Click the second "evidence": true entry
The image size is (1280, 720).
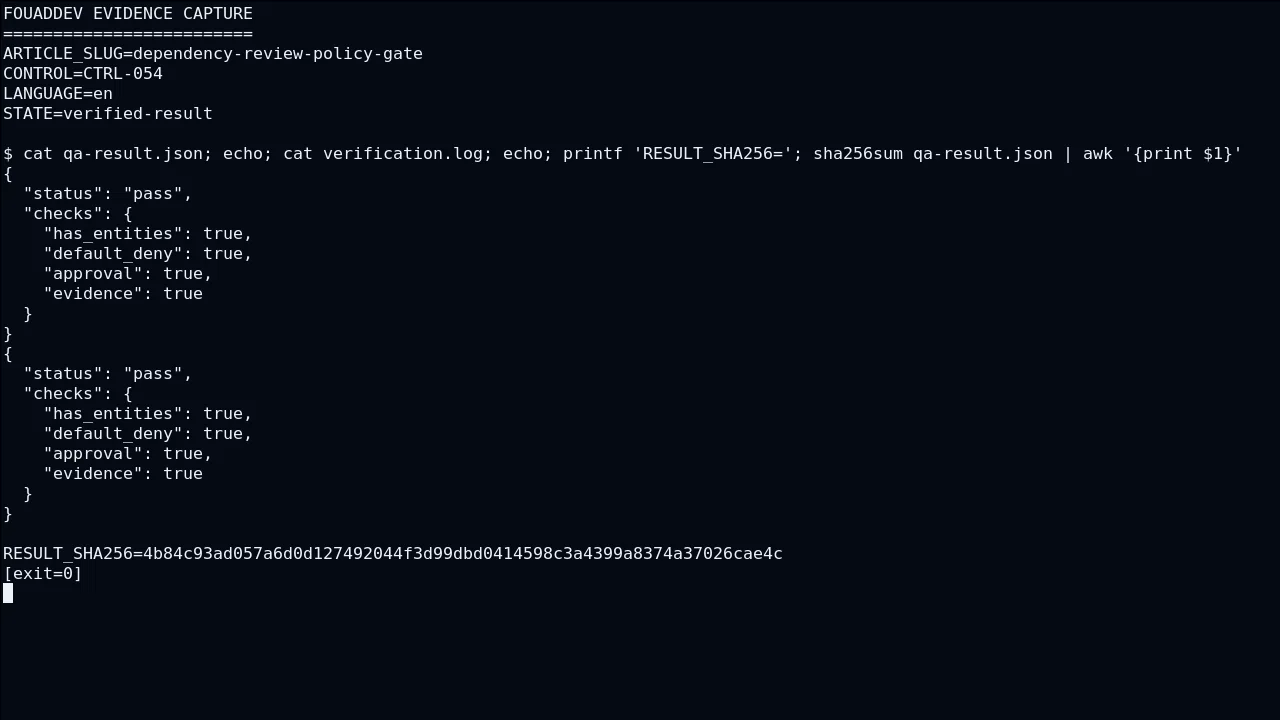tap(123, 473)
